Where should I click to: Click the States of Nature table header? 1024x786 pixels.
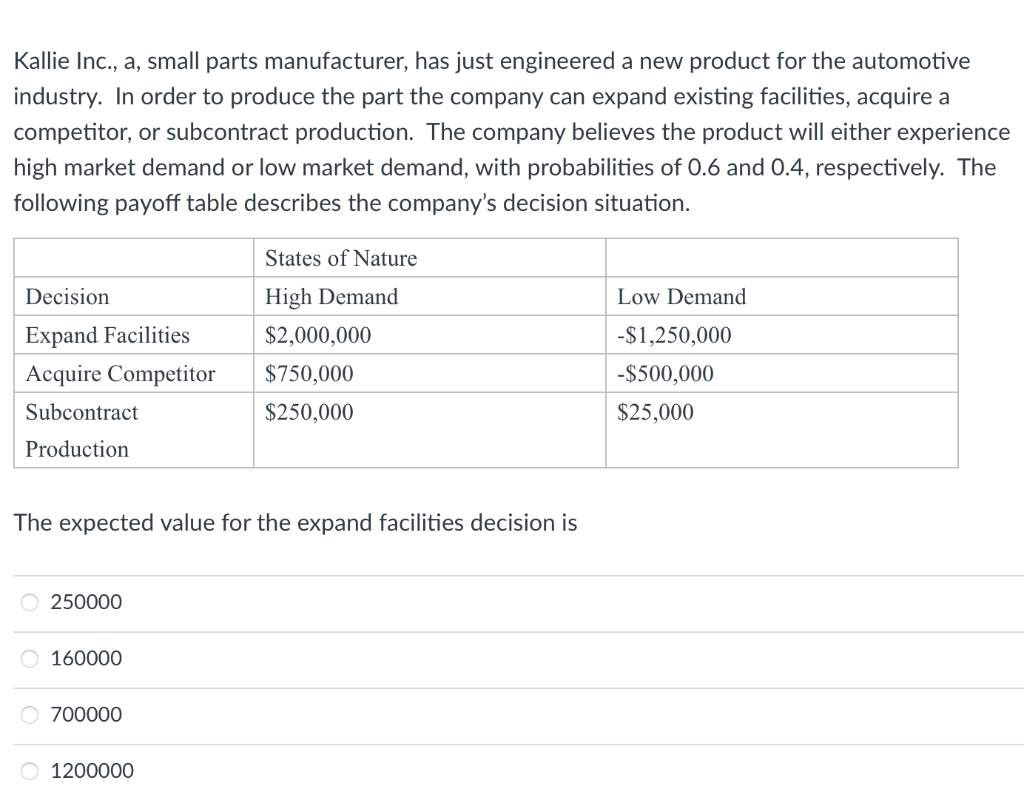pos(340,258)
